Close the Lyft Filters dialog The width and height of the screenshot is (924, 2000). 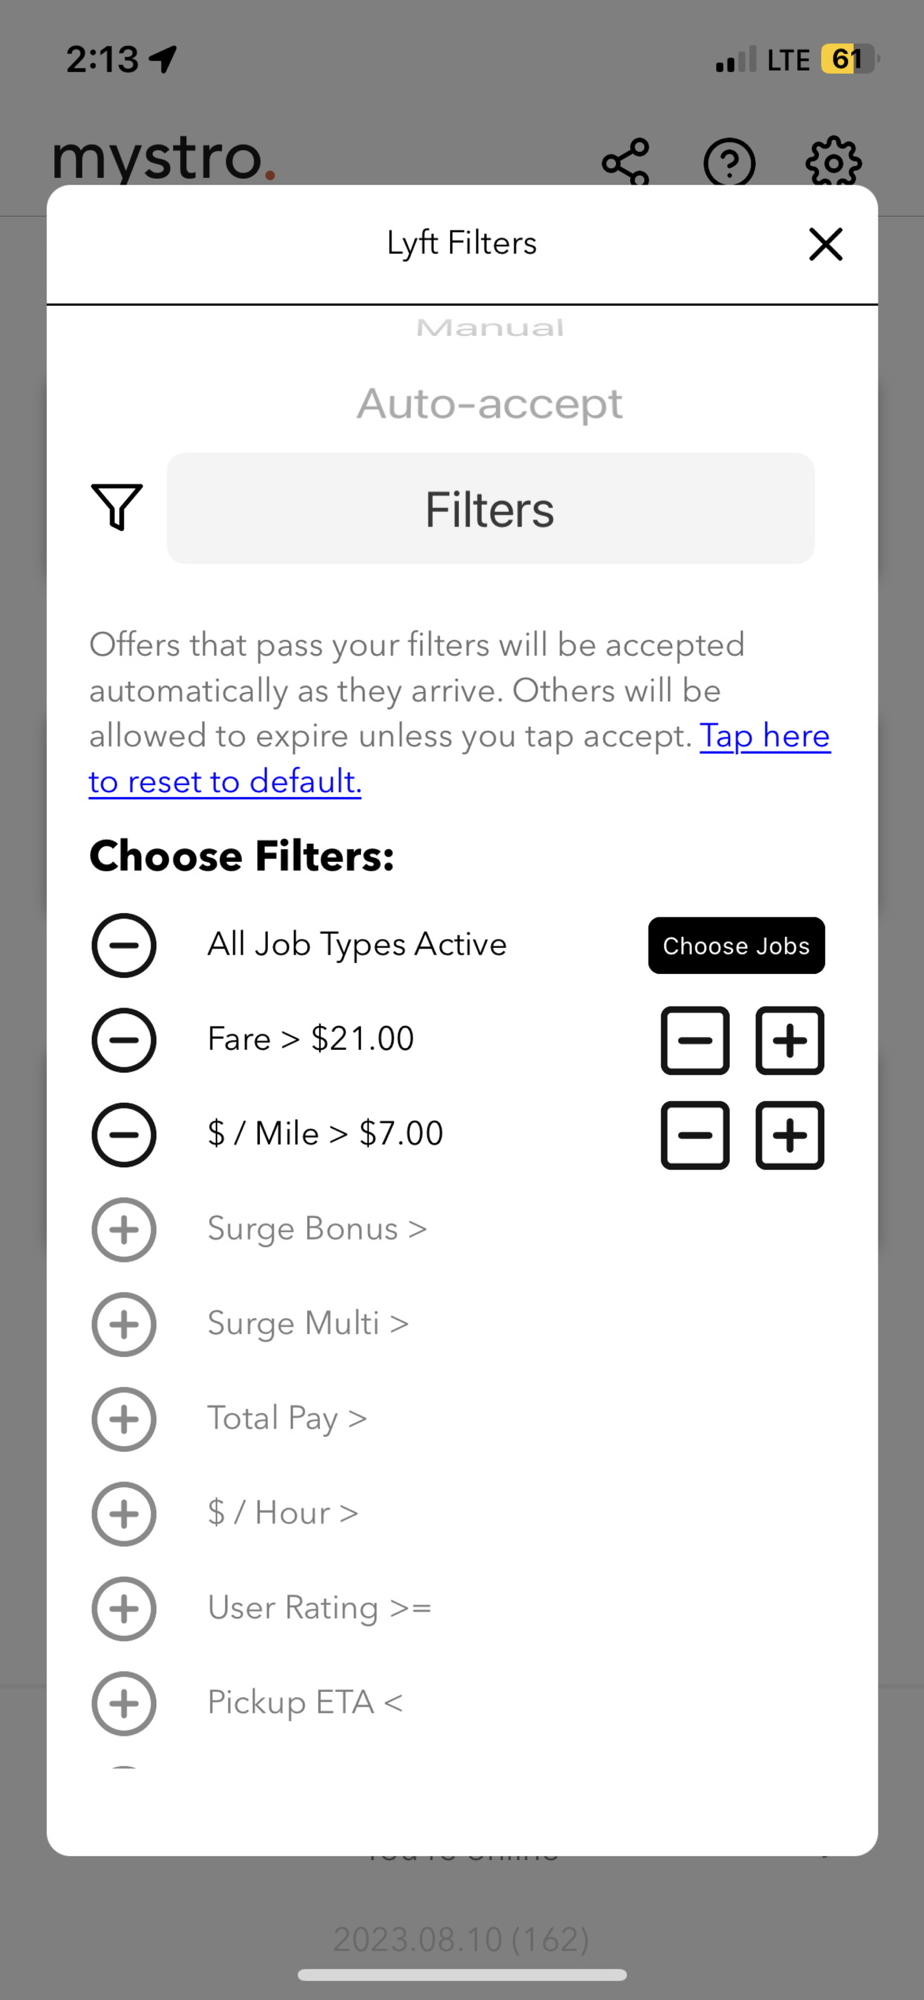click(x=826, y=244)
